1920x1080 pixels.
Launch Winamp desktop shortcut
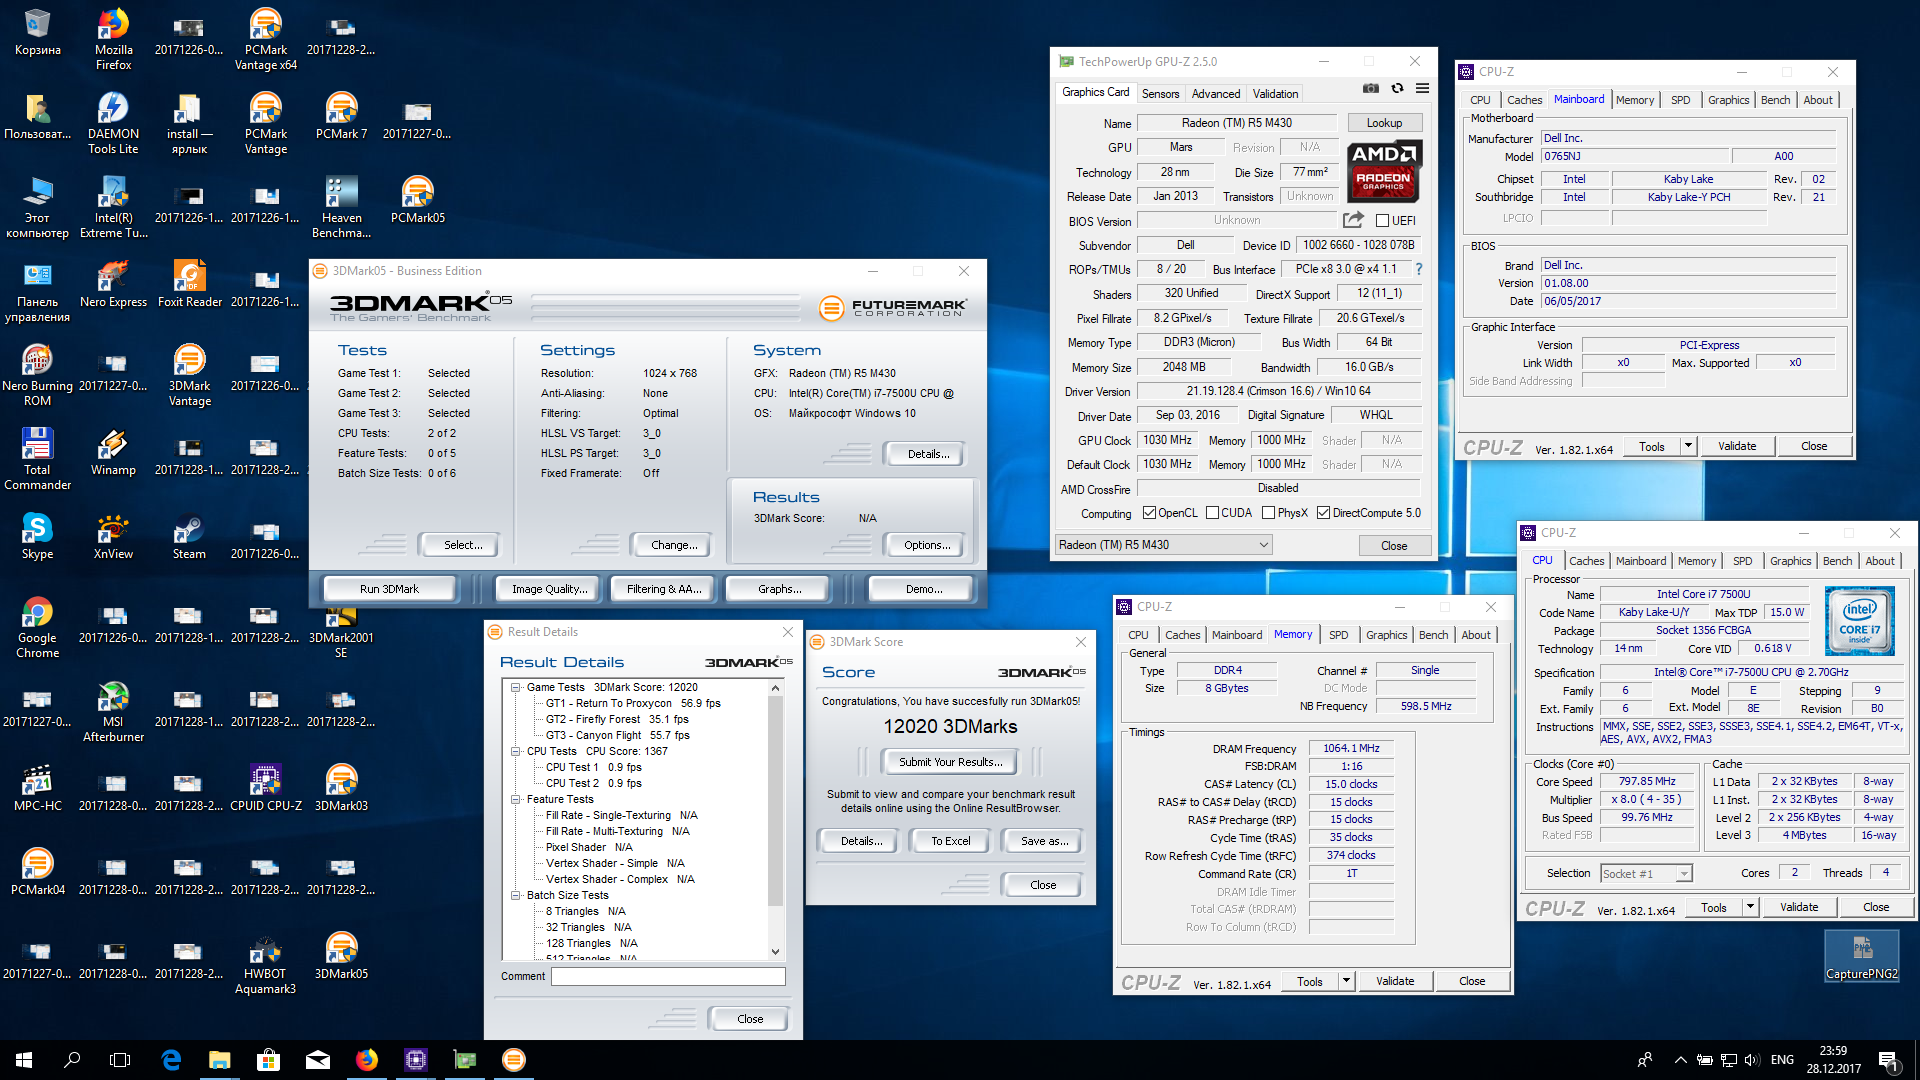[113, 452]
